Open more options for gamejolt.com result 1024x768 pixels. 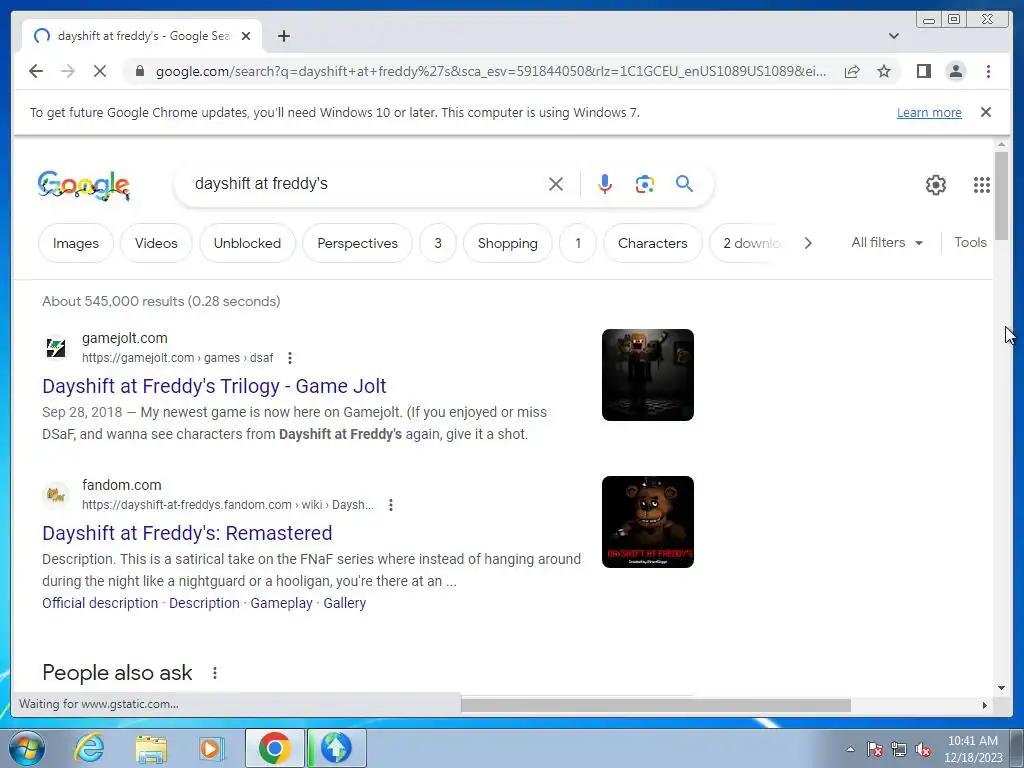[290, 358]
